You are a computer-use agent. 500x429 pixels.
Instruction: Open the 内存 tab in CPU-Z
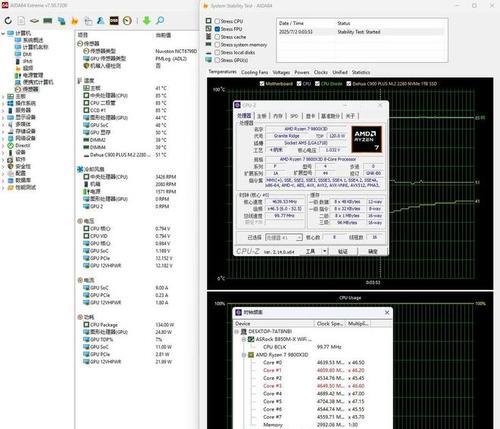[278, 116]
